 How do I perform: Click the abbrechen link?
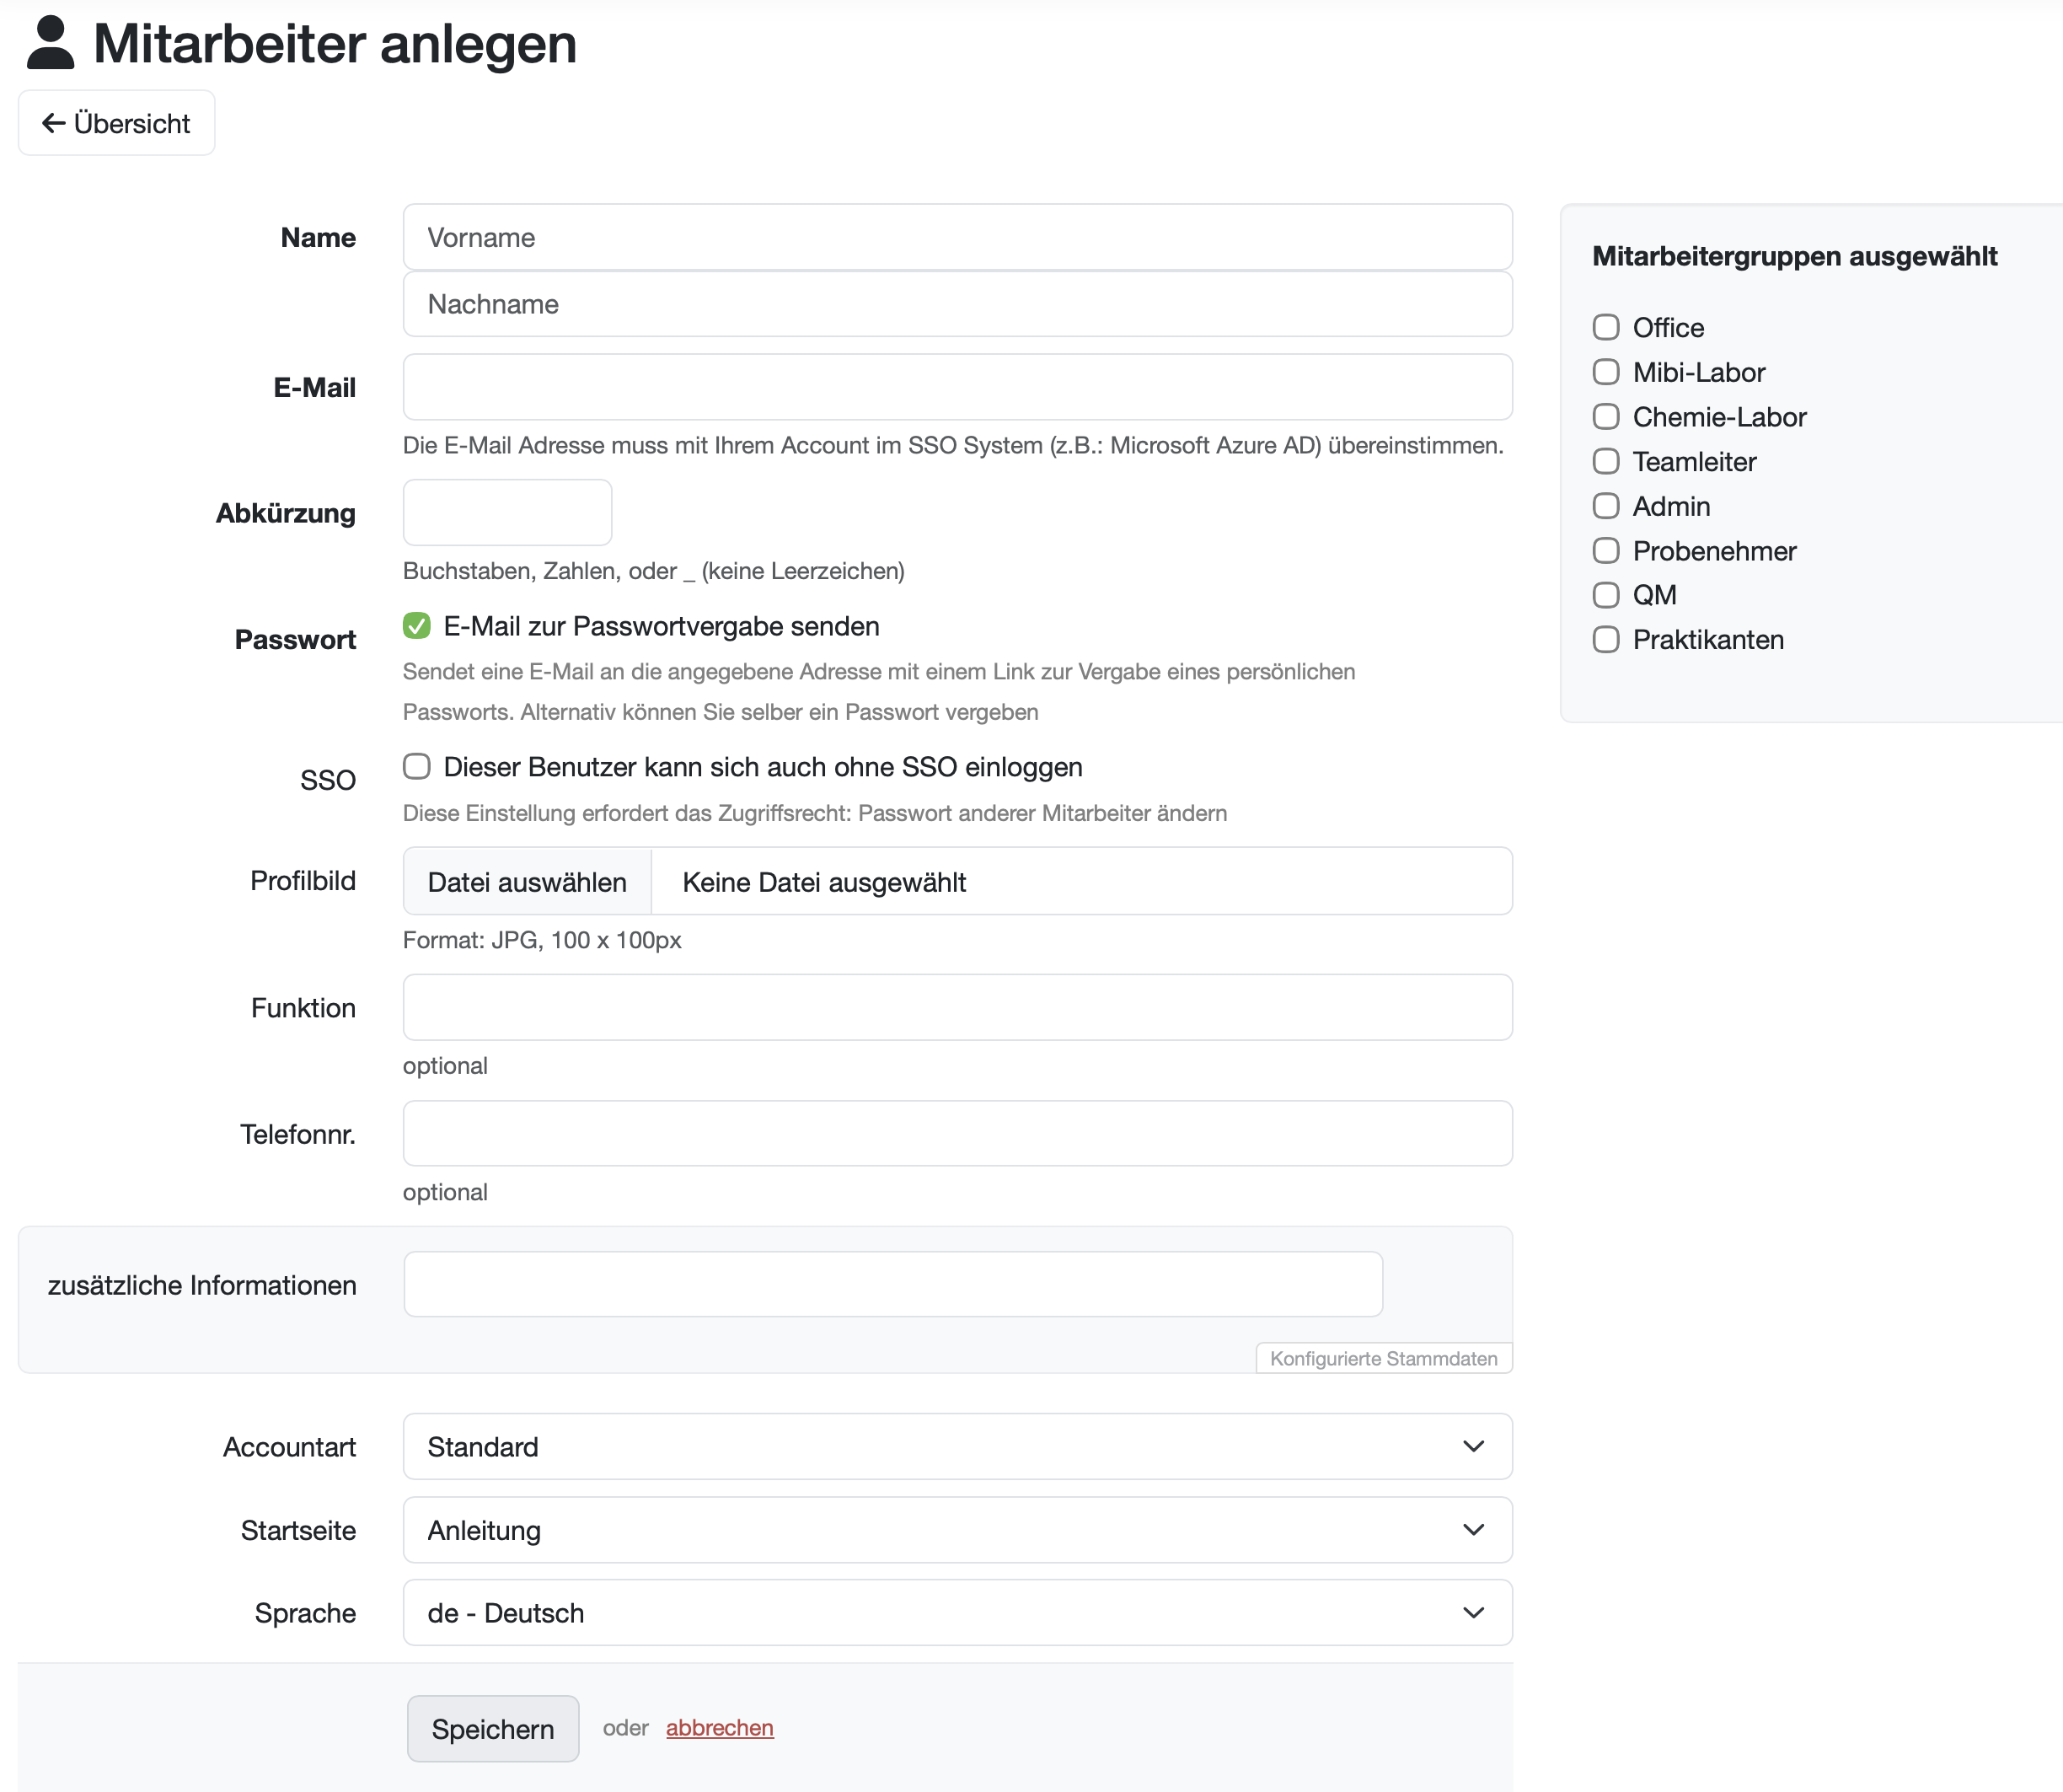[719, 1728]
